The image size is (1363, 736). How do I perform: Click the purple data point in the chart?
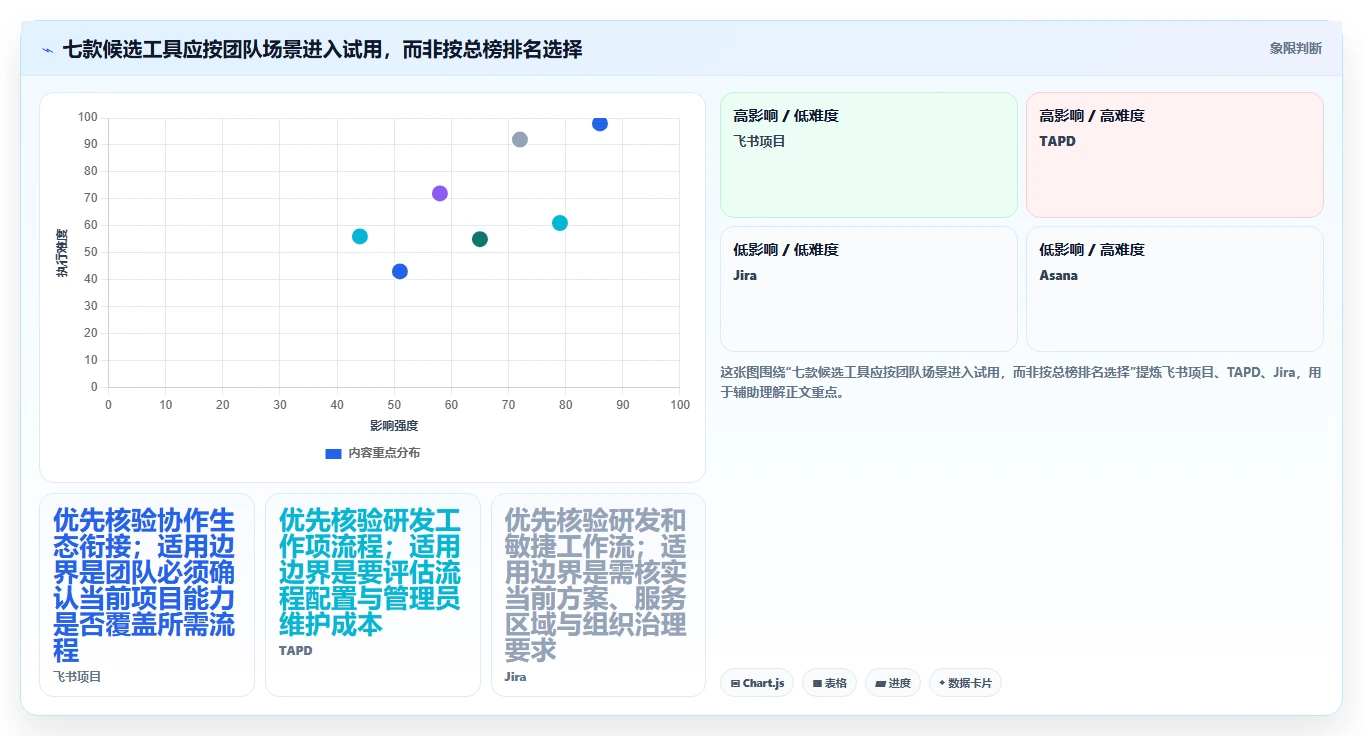pos(440,193)
